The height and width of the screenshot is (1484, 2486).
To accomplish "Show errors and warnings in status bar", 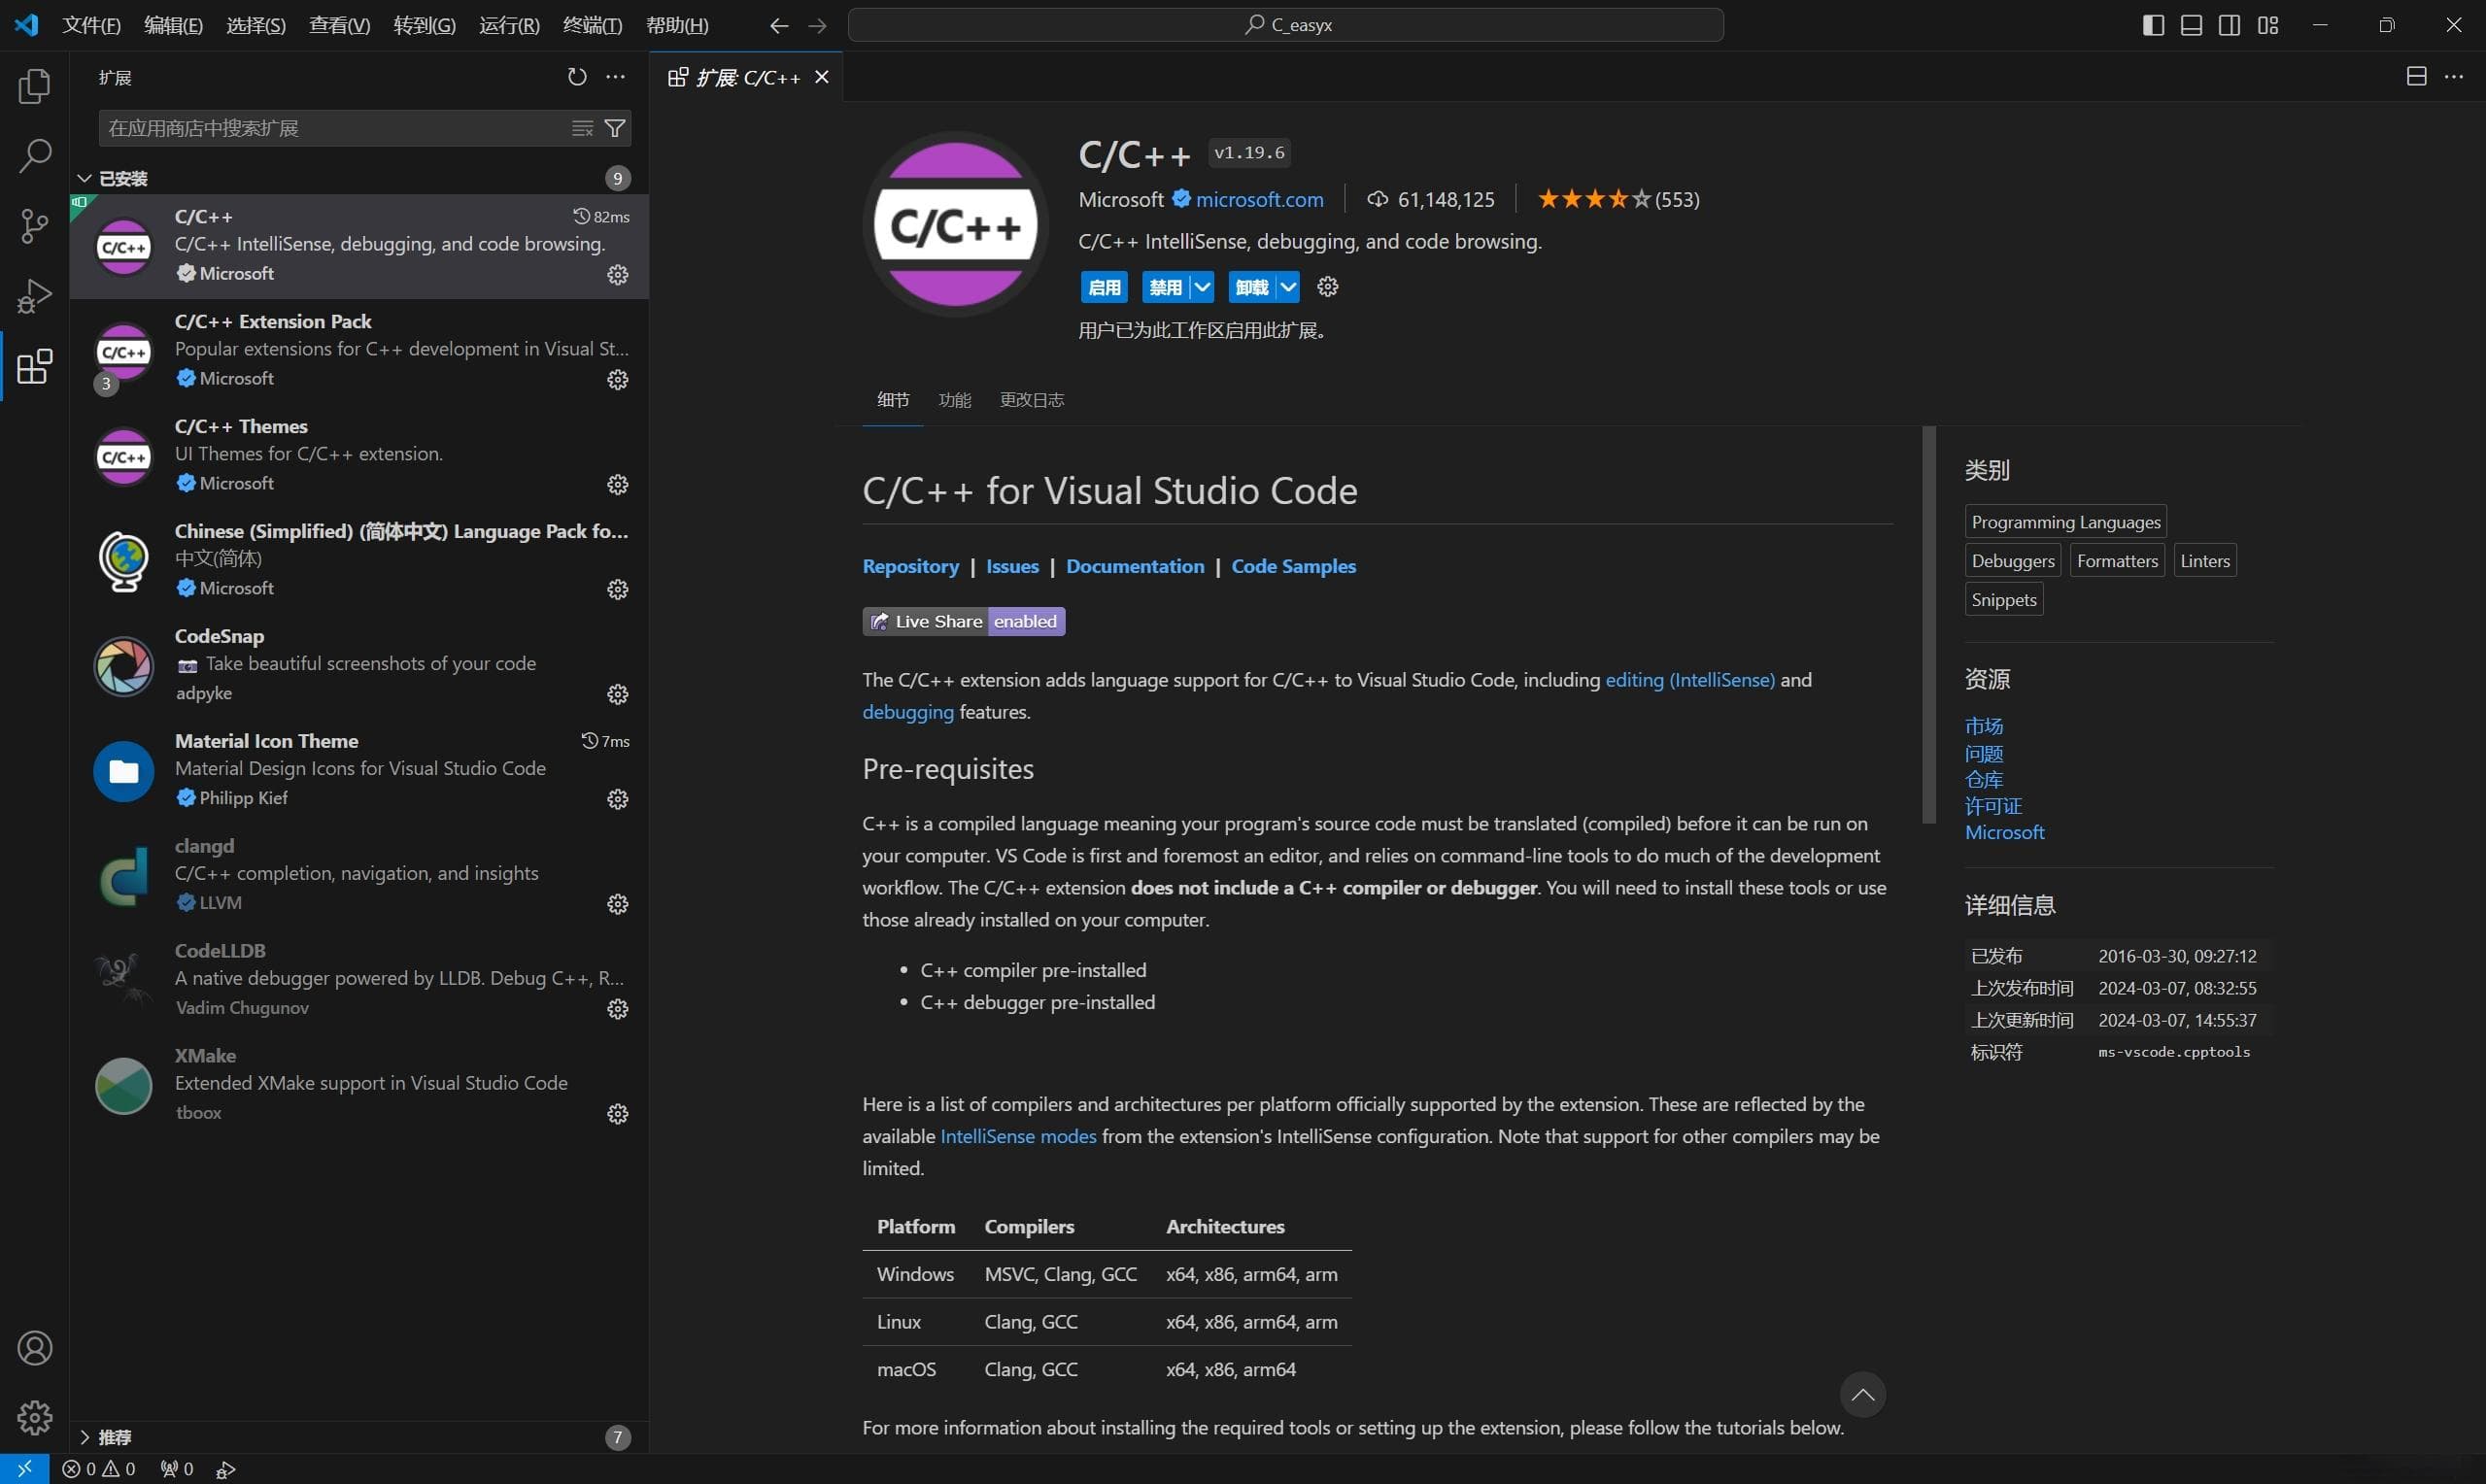I will (x=99, y=1469).
